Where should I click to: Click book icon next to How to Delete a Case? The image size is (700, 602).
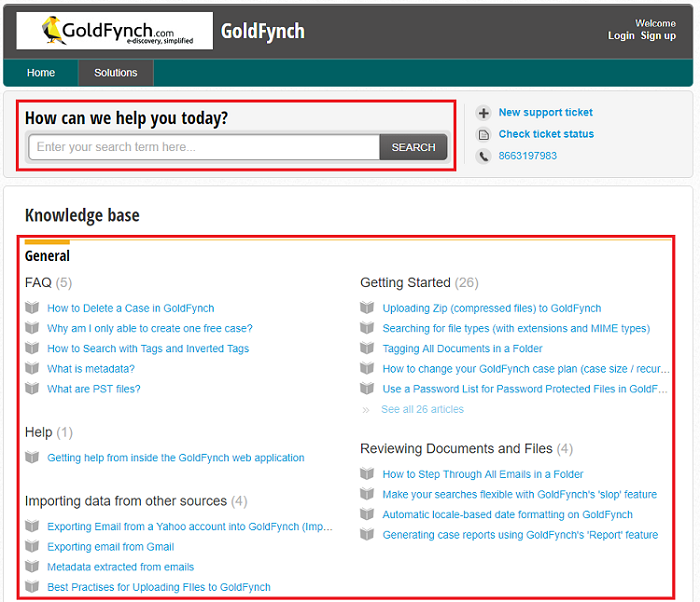click(x=32, y=307)
